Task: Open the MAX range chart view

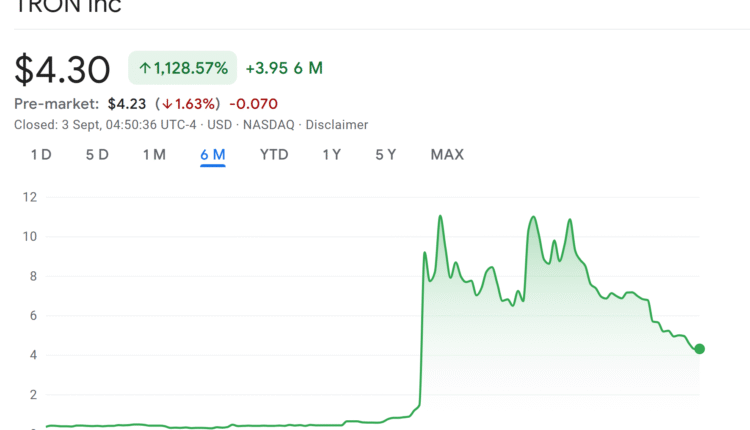Action: pos(447,155)
